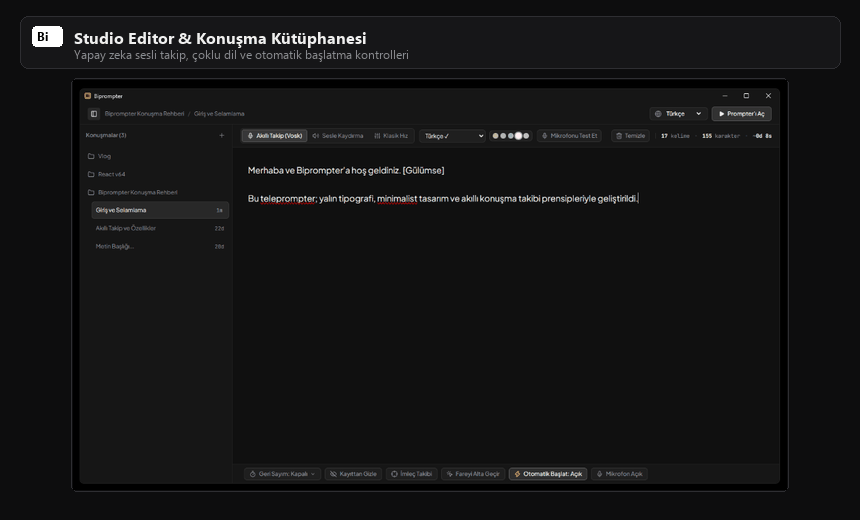Viewport: 860px width, 520px height.
Task: Switch to Akıllı Takip (Vosk) mode
Action: (x=275, y=135)
